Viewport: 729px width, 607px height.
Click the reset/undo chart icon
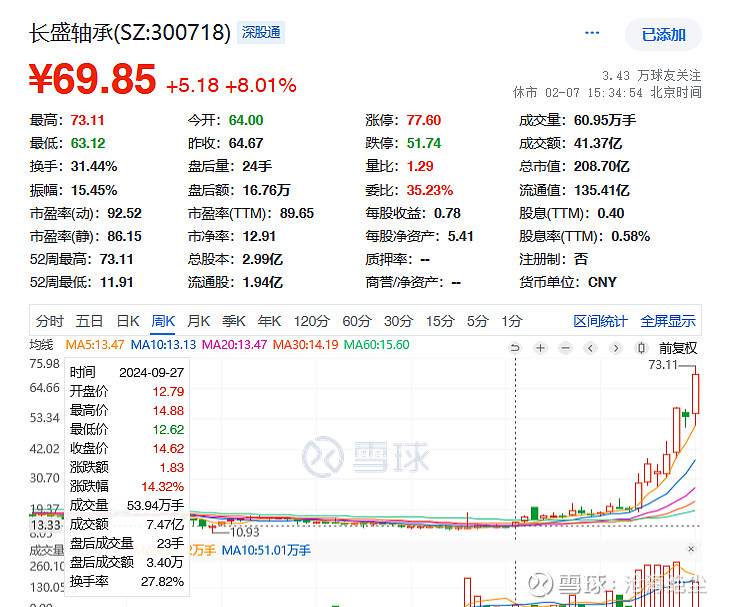515,348
